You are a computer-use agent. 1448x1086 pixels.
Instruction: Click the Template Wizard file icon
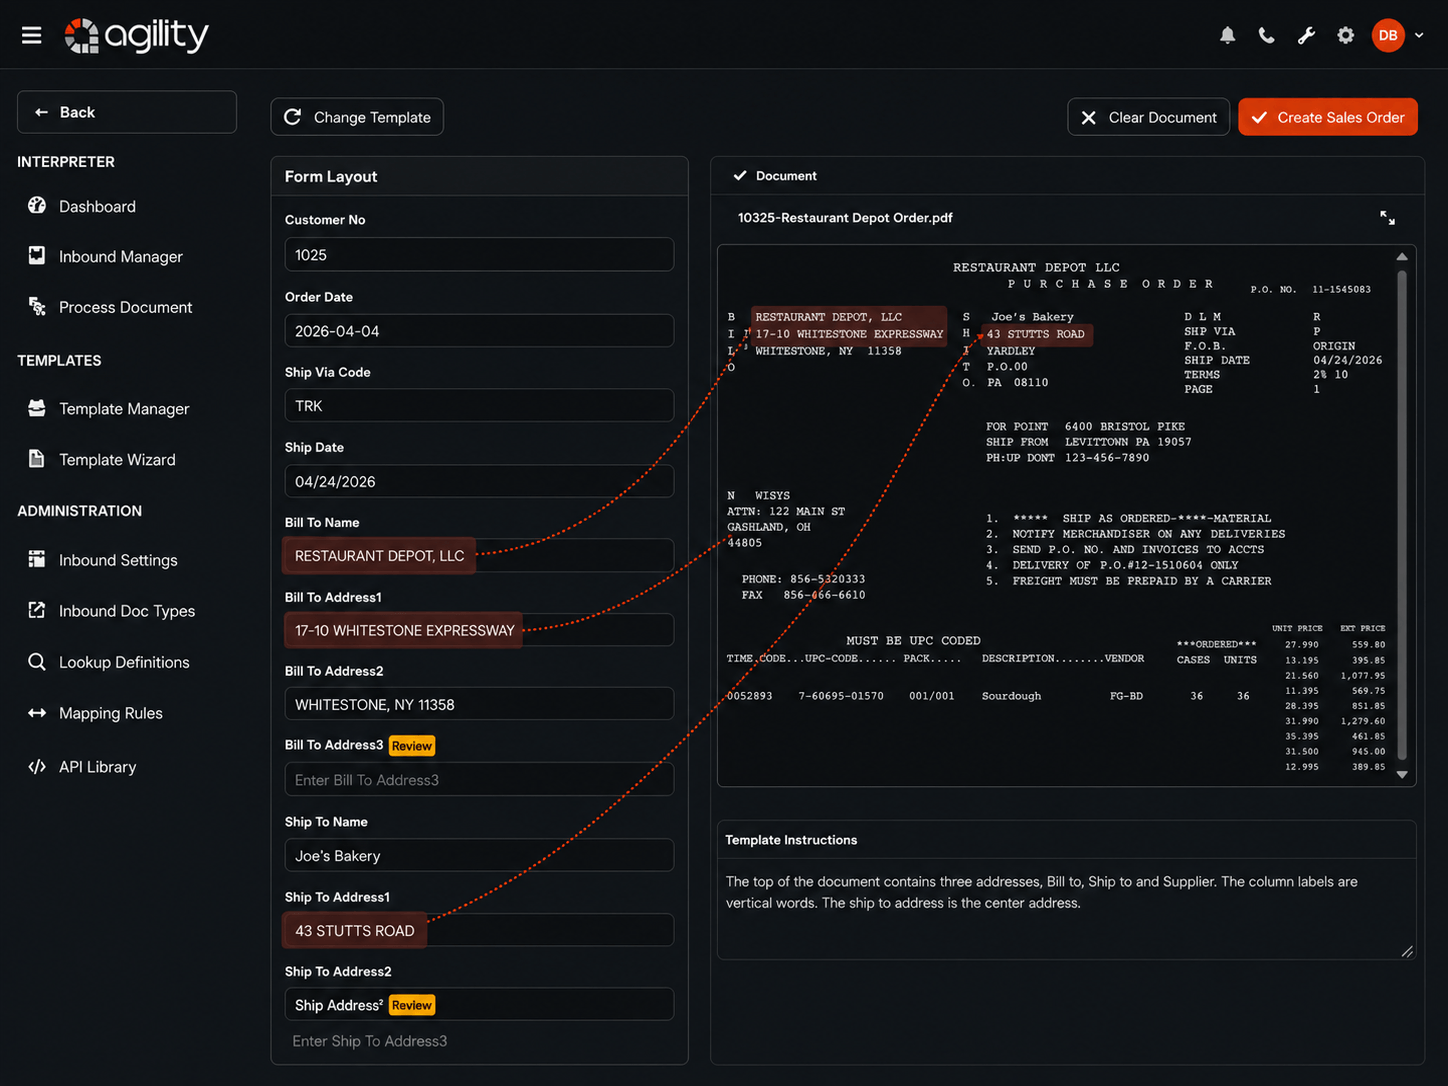(37, 459)
